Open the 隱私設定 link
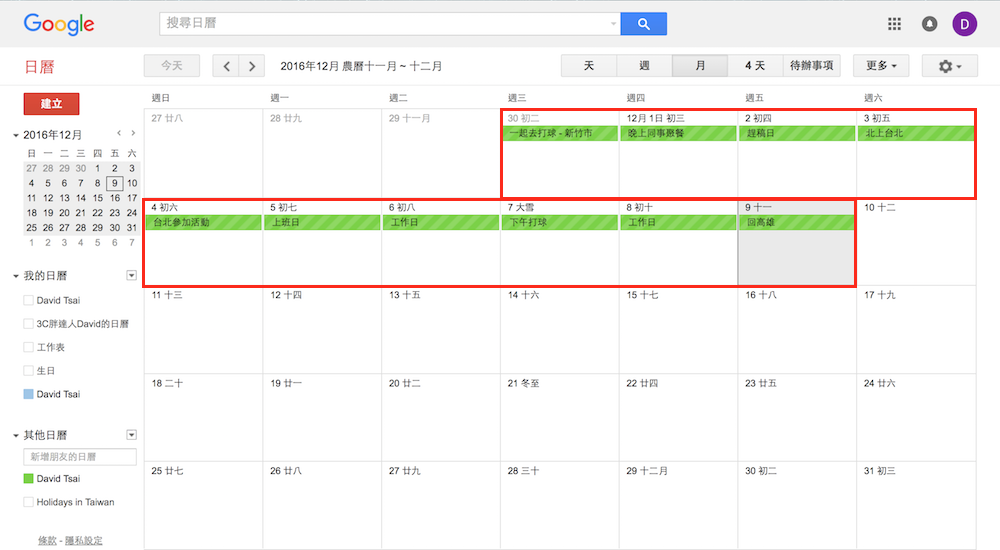Viewport: 1000px width, 550px height. [83, 541]
